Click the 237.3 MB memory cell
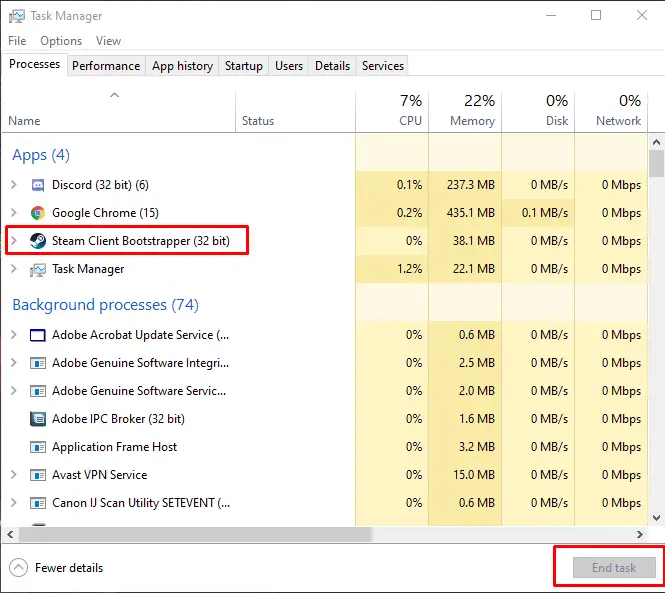This screenshot has width=665, height=593. [465, 185]
